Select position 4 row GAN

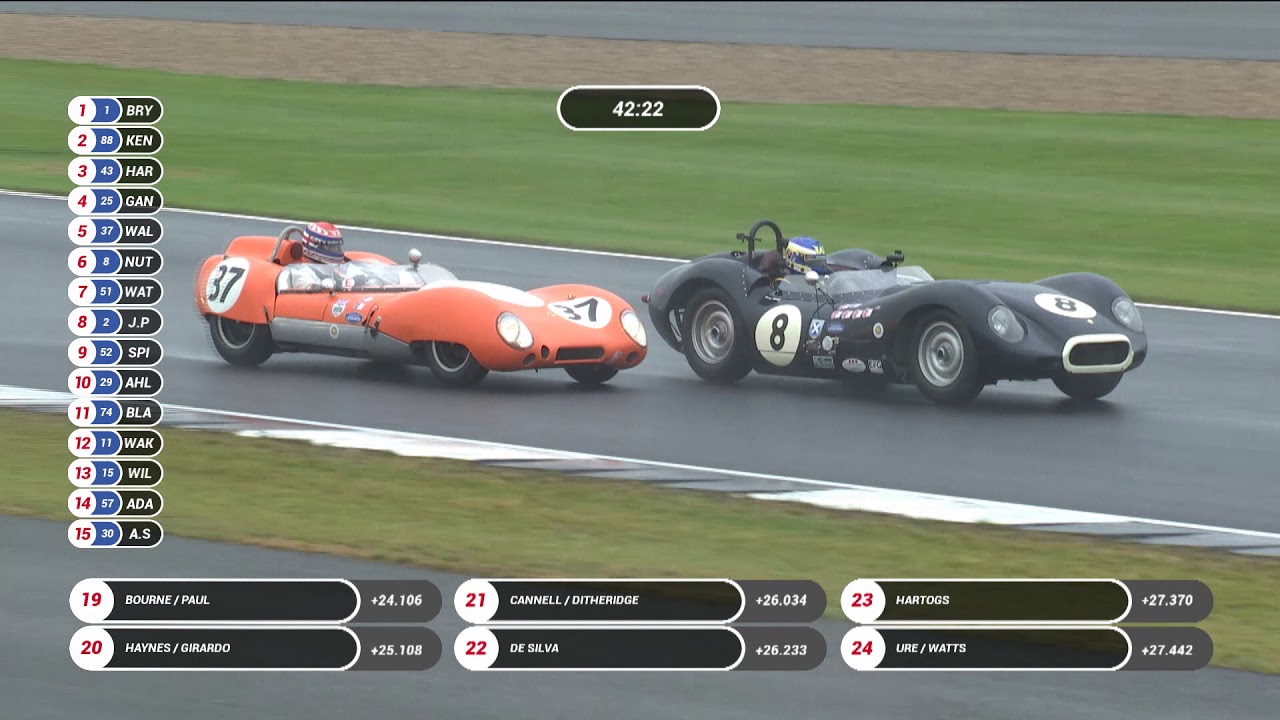click(115, 201)
